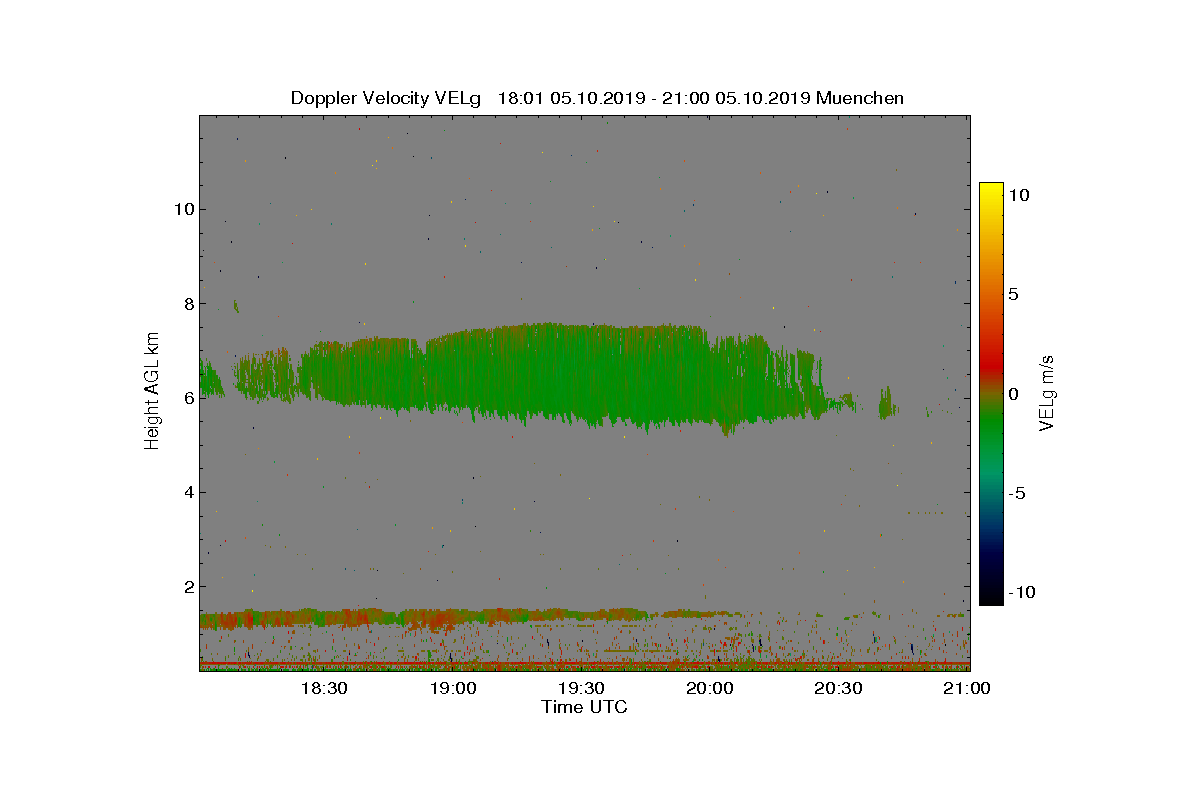The width and height of the screenshot is (1200, 800).
Task: Click the height tick label 2
Action: click(188, 586)
